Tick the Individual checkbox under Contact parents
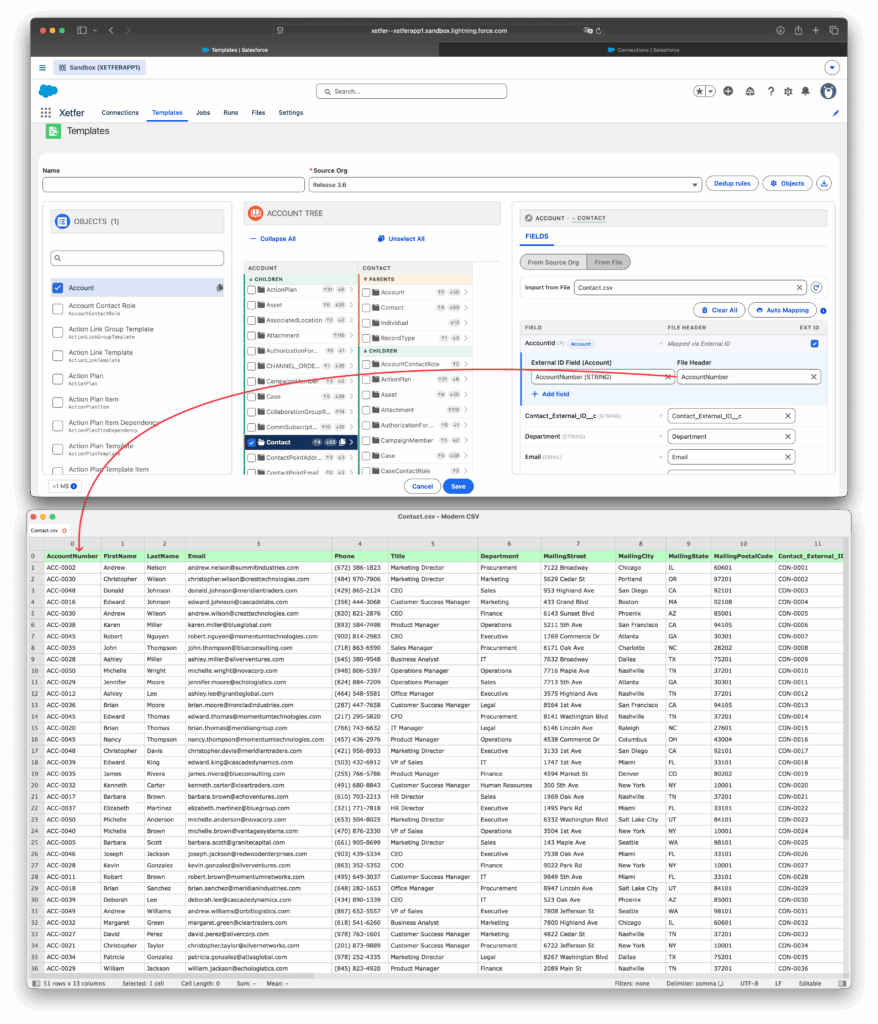Viewport: 878px width, 1024px height. (x=366, y=323)
